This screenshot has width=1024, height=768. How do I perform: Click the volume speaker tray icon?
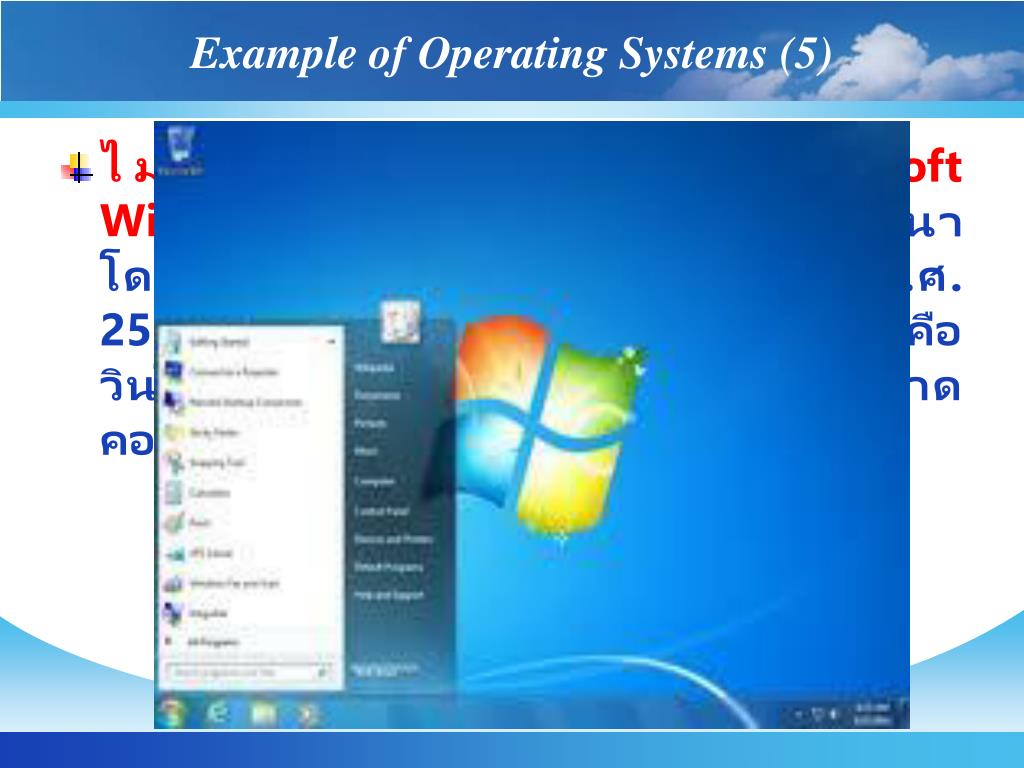click(x=833, y=714)
